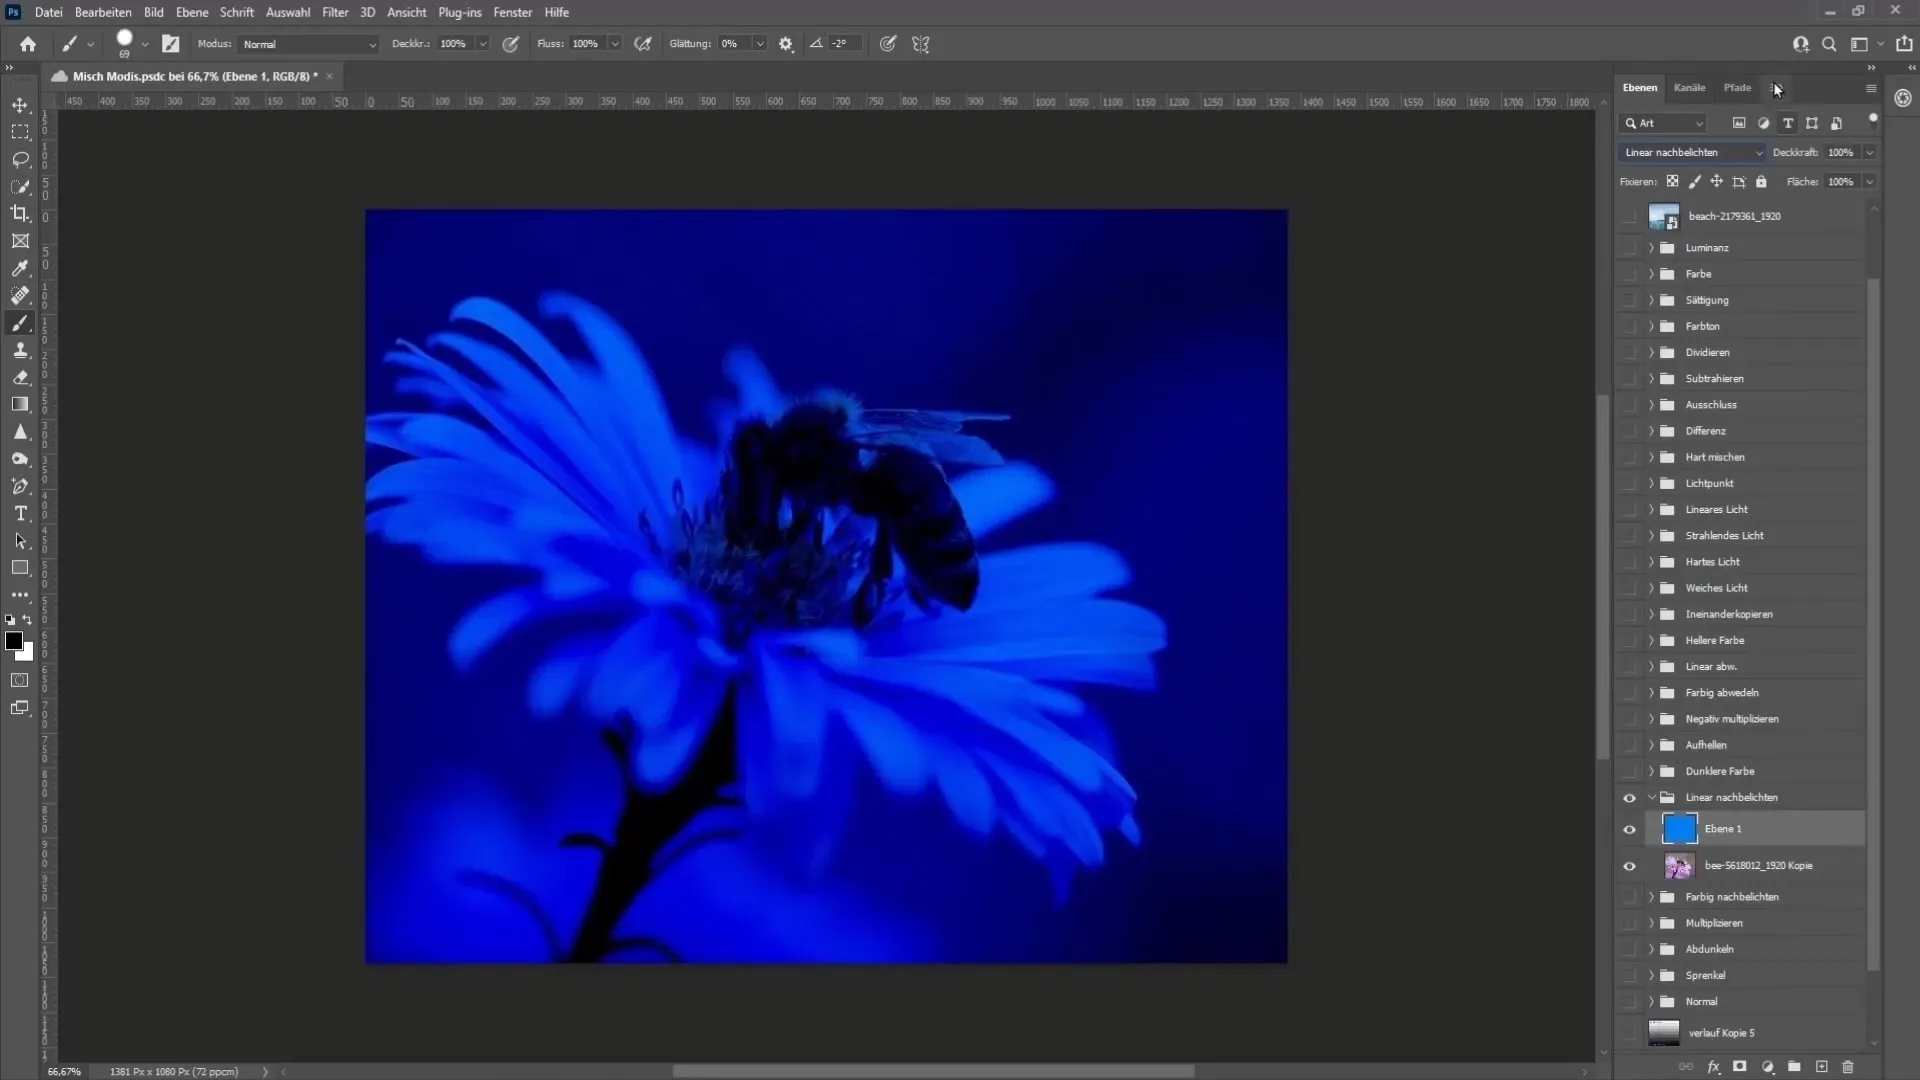The image size is (1920, 1080).
Task: Select the Lasso selection tool
Action: point(20,158)
